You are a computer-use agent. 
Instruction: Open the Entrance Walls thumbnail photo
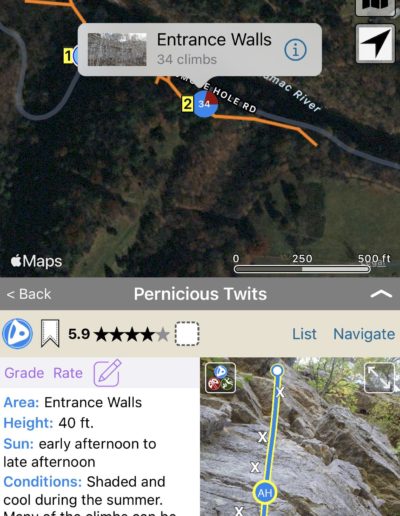117,50
